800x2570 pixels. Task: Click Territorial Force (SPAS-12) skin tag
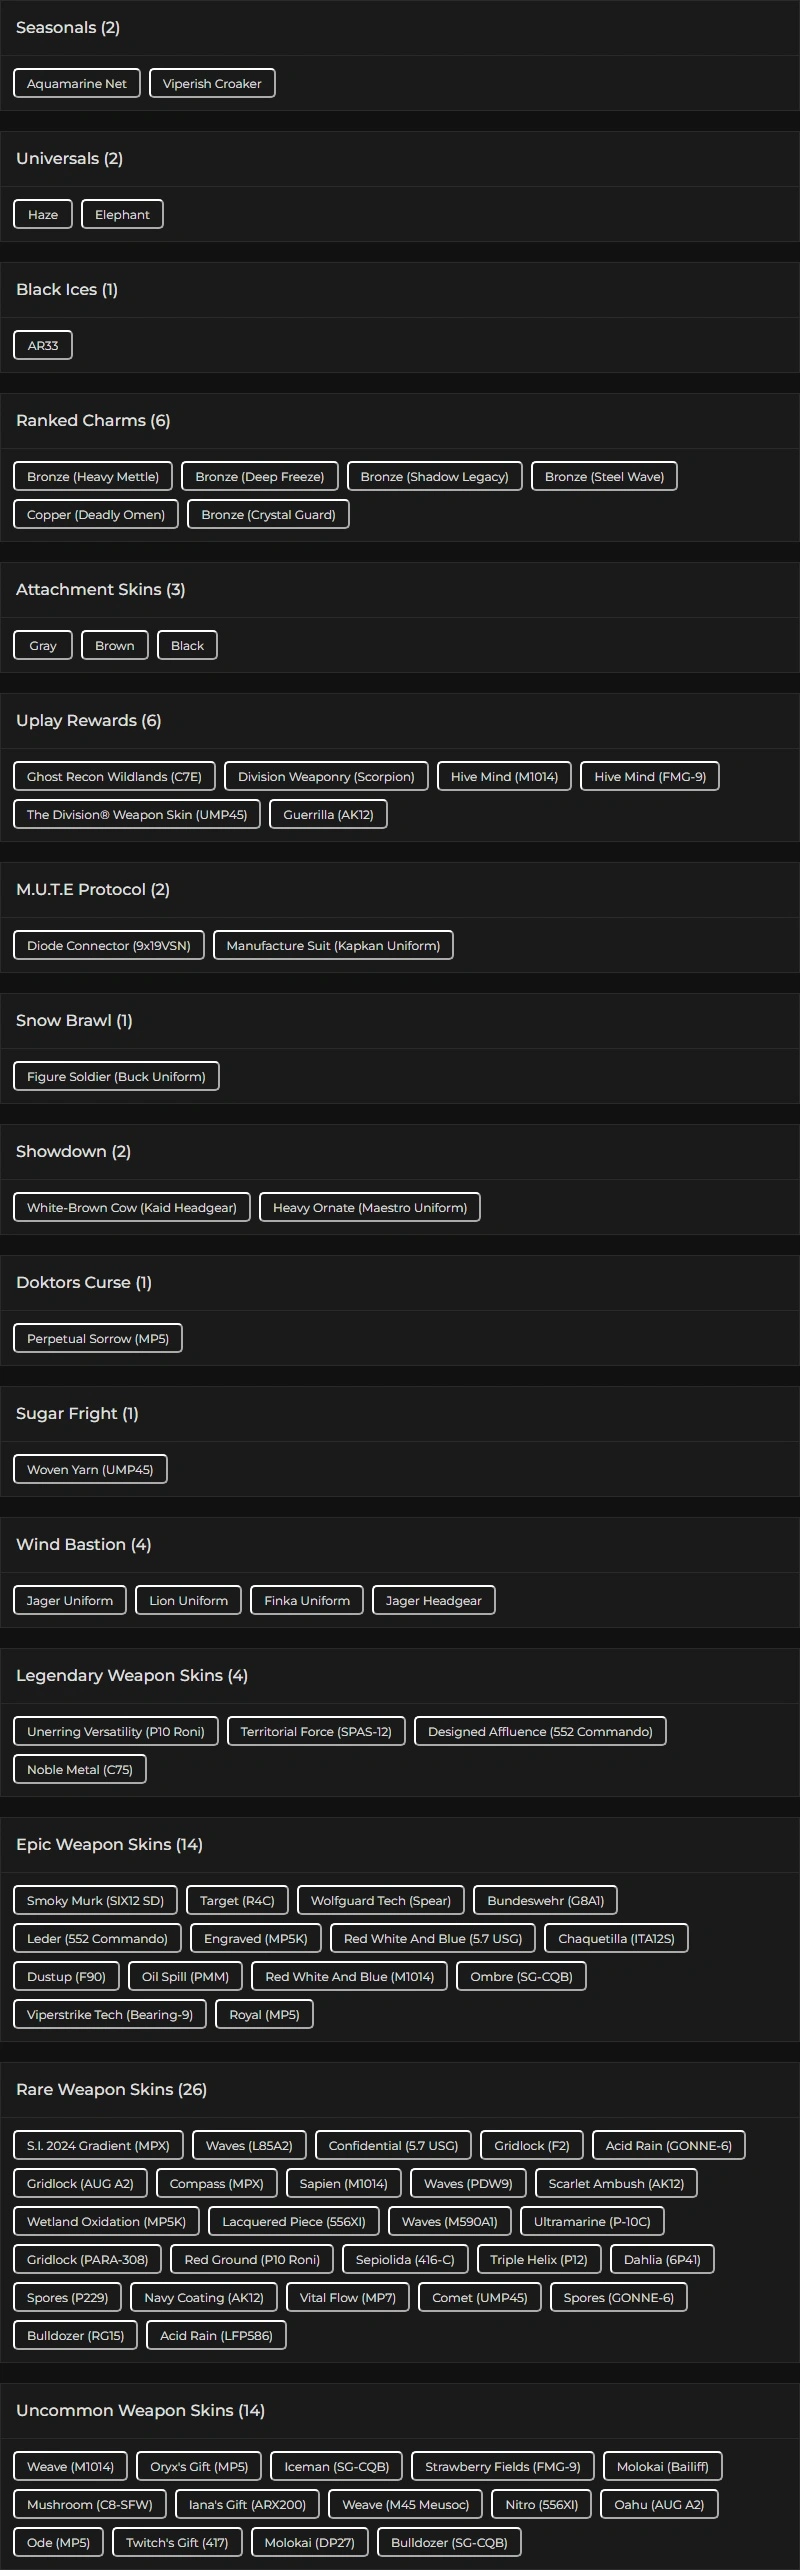click(316, 1732)
